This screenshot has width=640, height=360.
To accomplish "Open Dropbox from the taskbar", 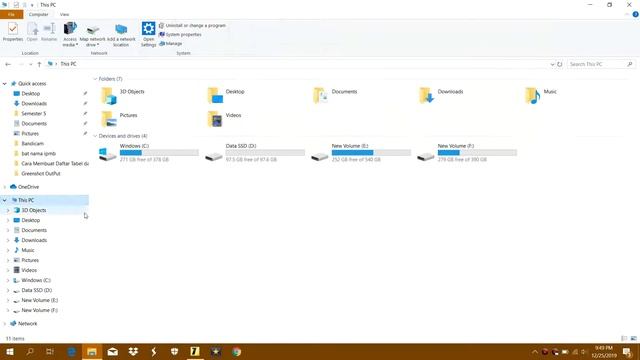I will tap(133, 351).
